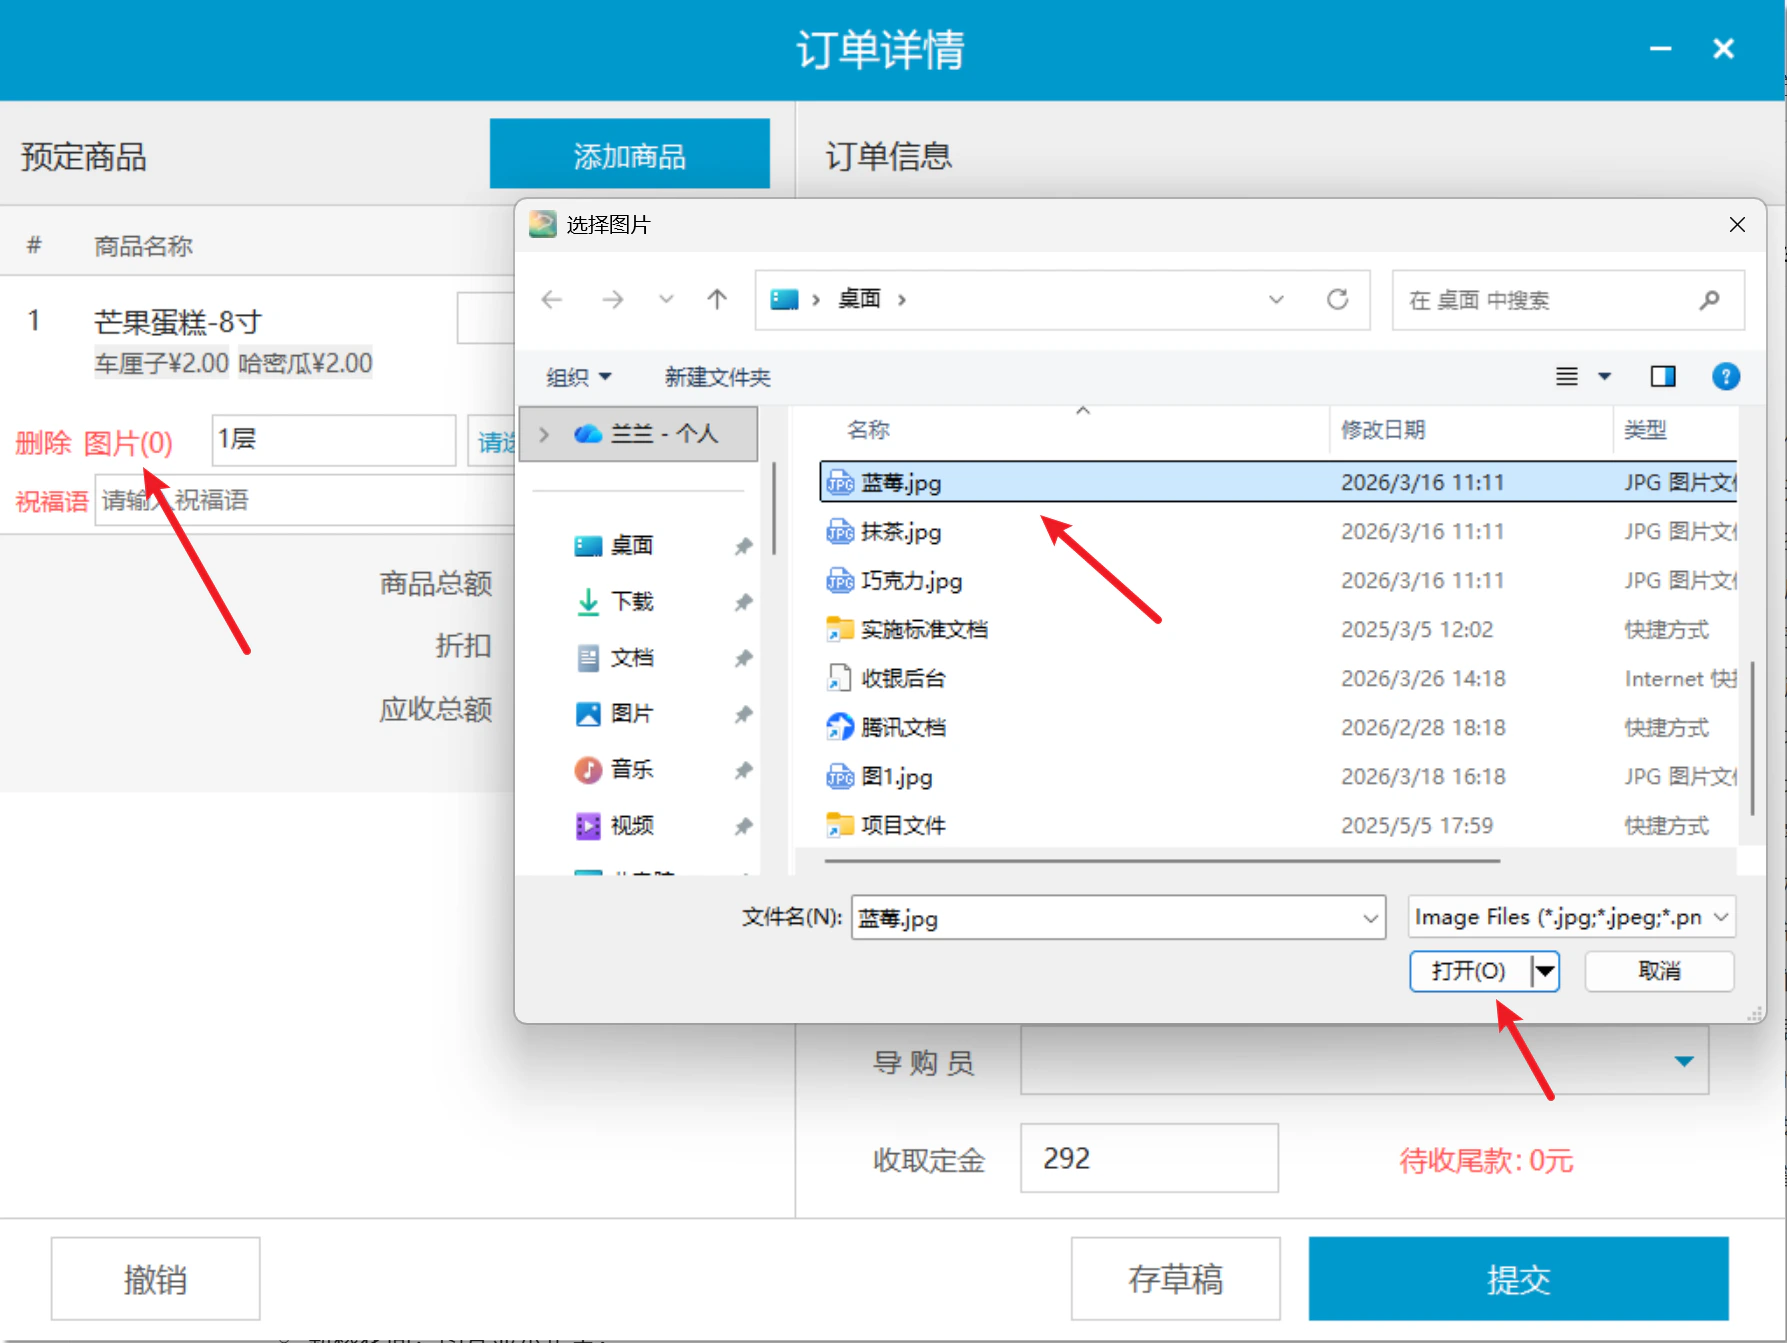Toggle the preview pane icon
The height and width of the screenshot is (1343, 1787).
click(1663, 376)
